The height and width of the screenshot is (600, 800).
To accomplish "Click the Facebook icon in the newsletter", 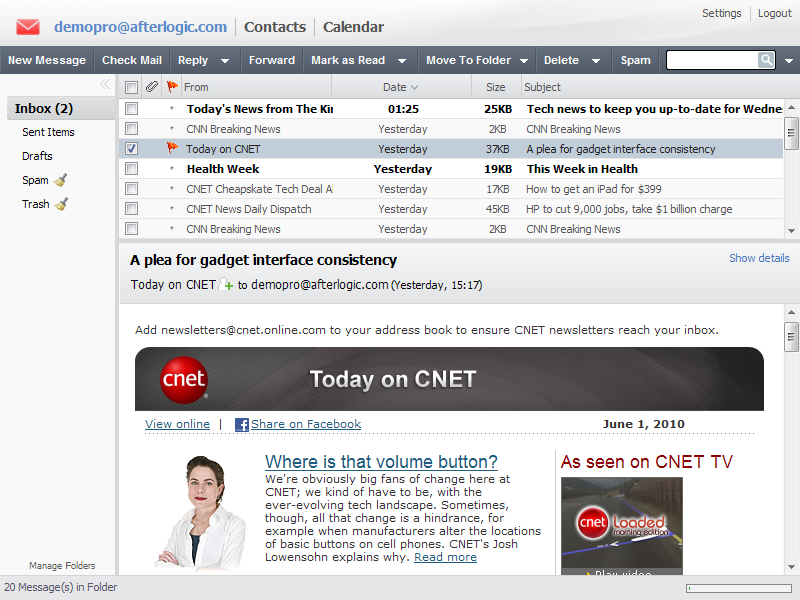I will pos(241,424).
